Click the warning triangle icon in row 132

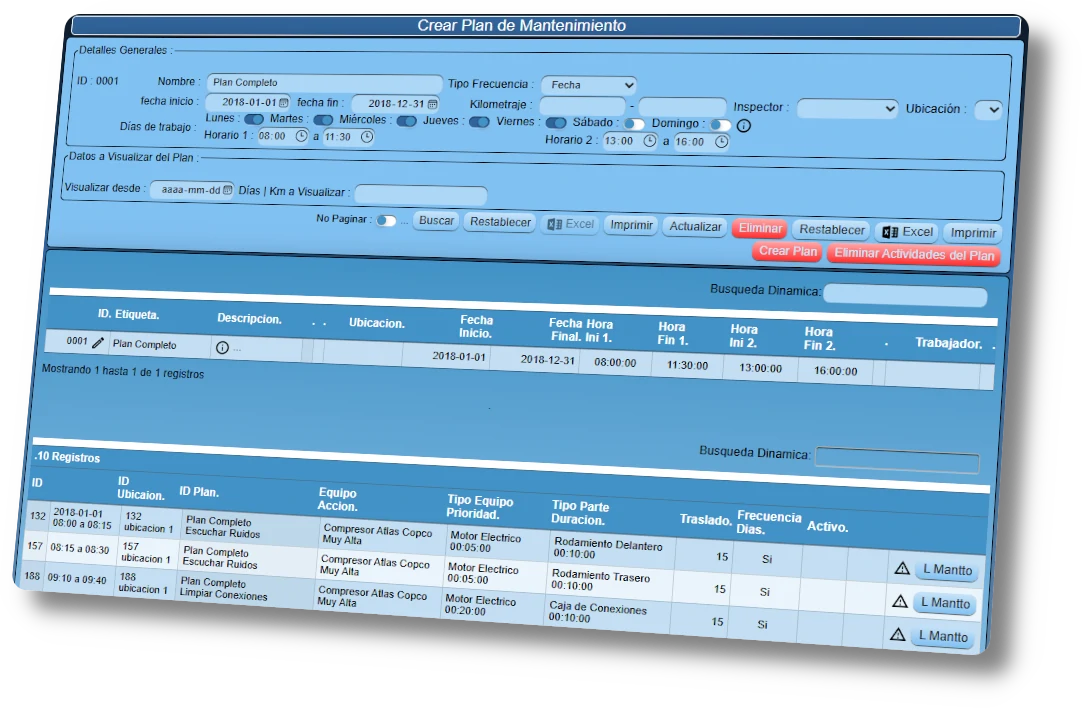(x=901, y=568)
